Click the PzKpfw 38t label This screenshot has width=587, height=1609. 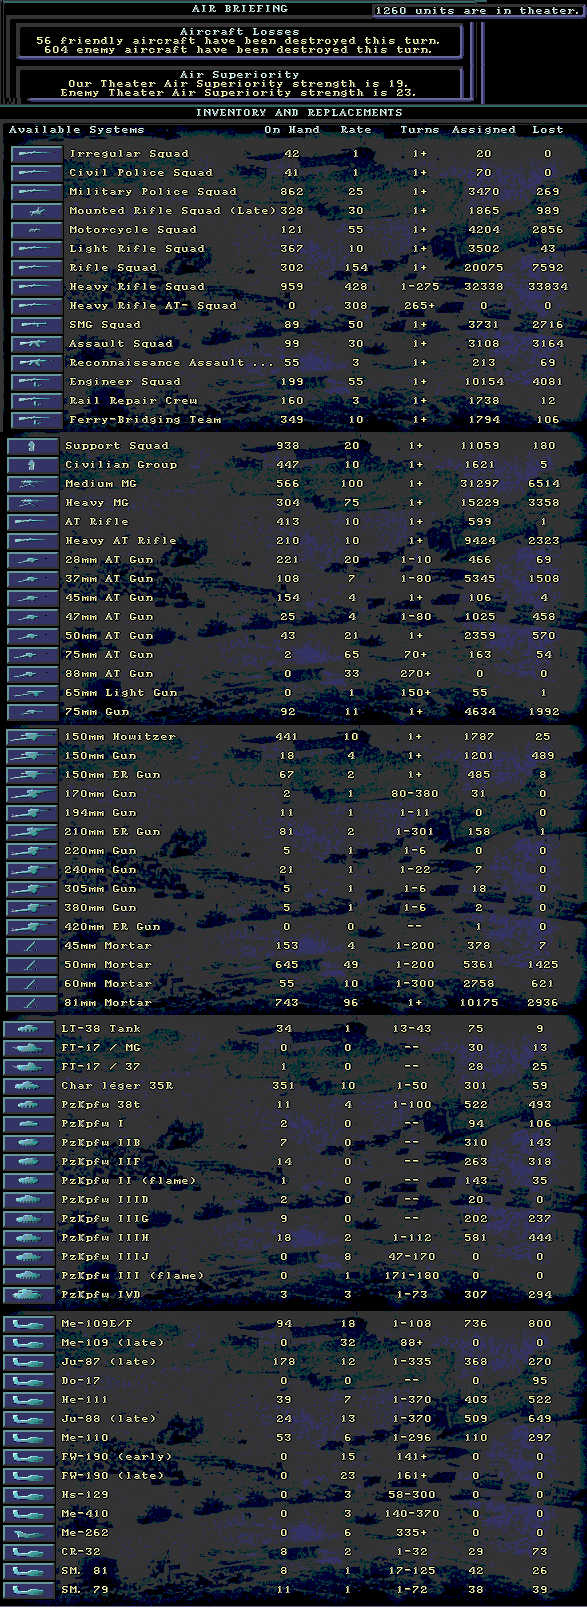(x=101, y=1105)
